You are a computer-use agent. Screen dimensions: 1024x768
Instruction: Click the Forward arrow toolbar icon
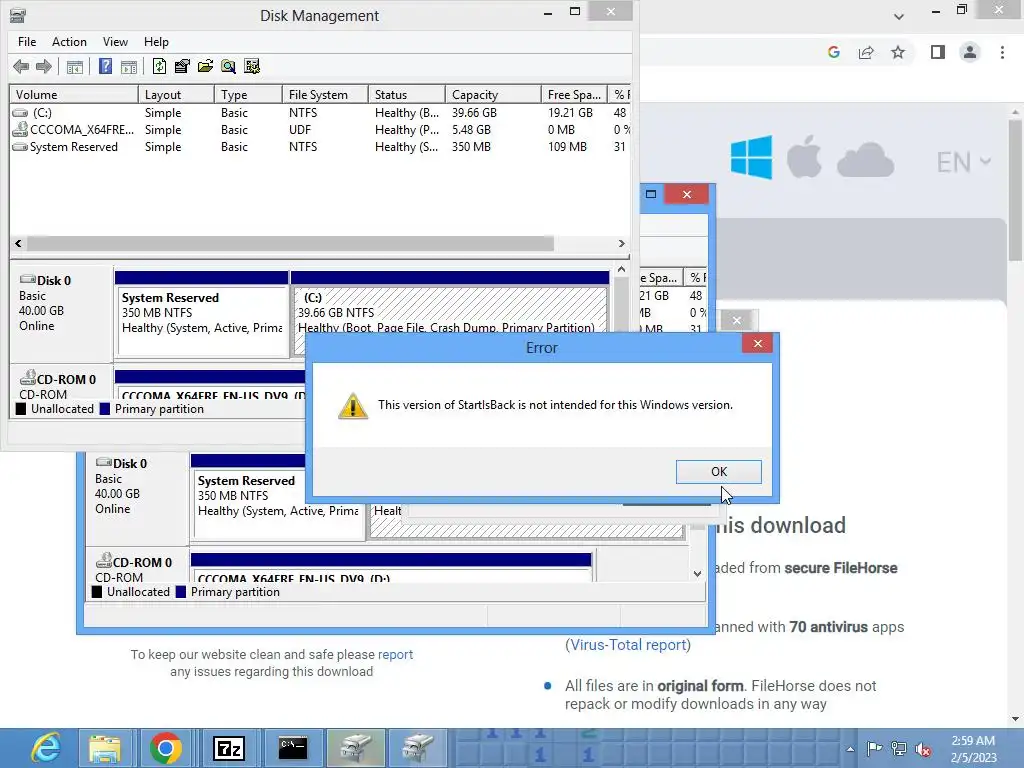click(44, 66)
